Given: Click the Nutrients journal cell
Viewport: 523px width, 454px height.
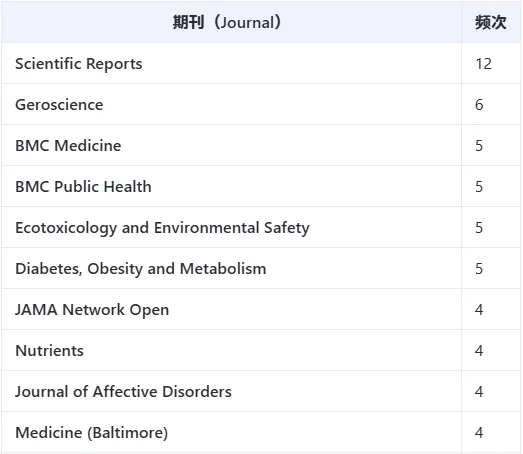Looking at the screenshot, I should [x=50, y=351].
